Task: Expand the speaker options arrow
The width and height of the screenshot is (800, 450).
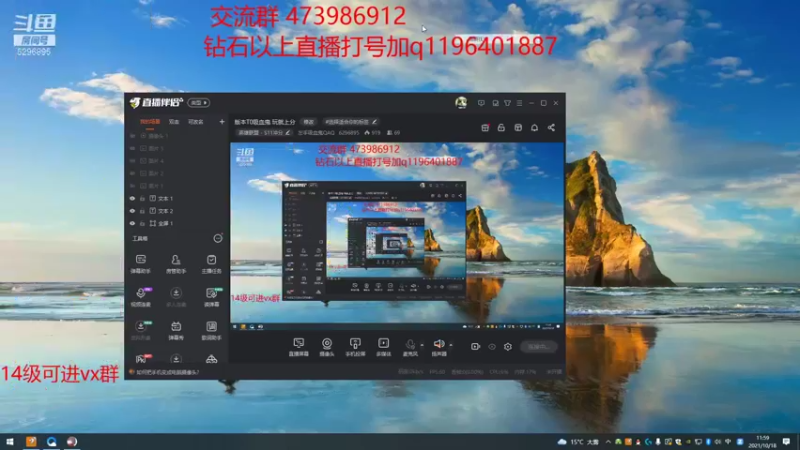Action: [x=451, y=345]
